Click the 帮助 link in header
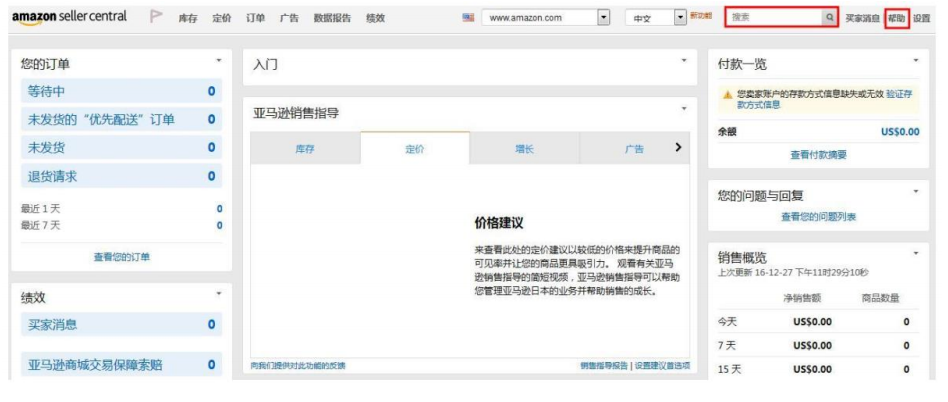Screen dimensions: 948x402 896,18
